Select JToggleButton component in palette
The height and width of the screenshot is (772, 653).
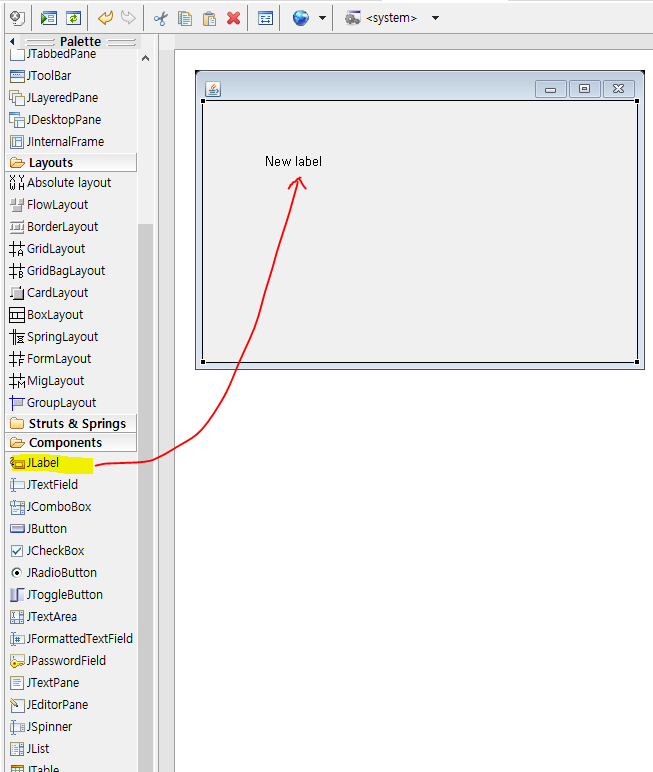tap(57, 595)
